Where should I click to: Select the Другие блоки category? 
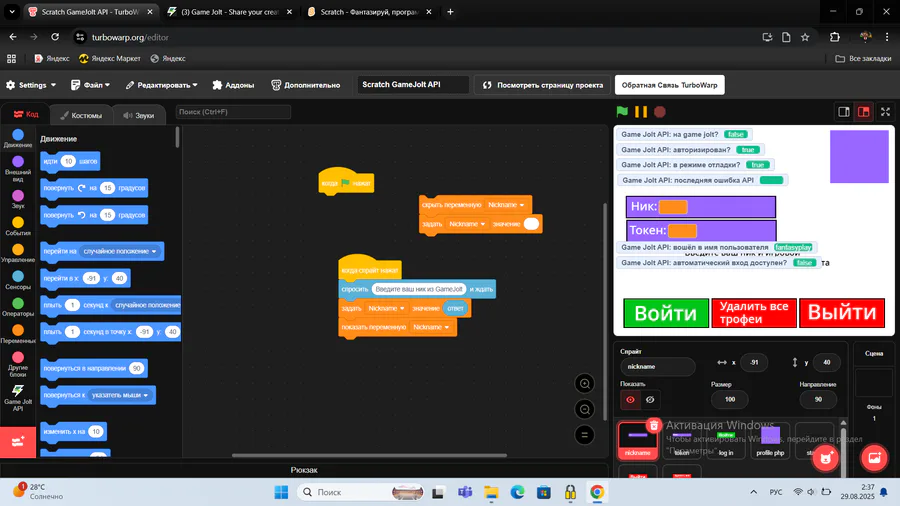18,364
